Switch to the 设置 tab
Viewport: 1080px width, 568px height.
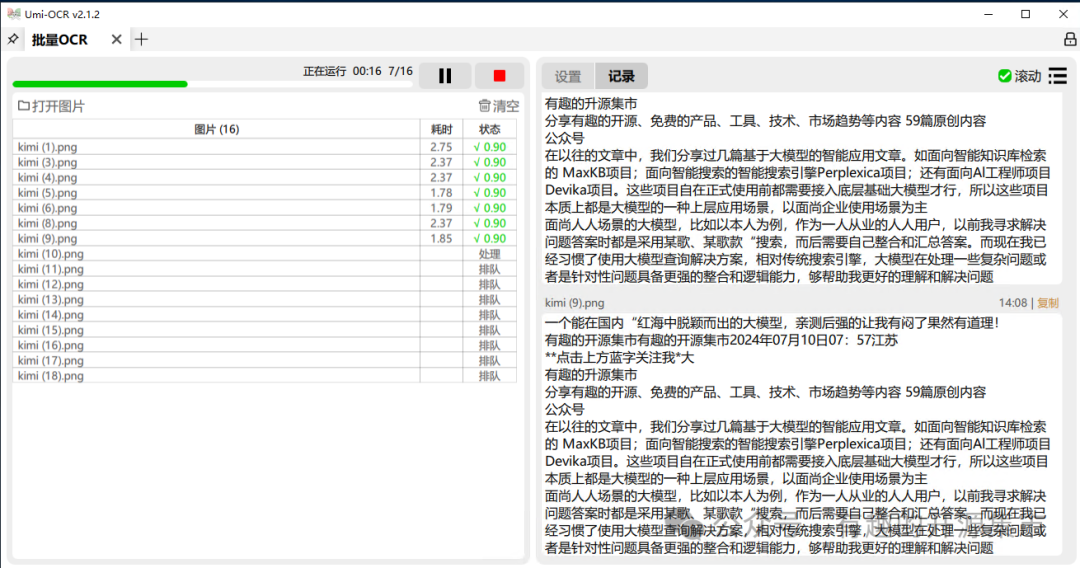coord(568,76)
